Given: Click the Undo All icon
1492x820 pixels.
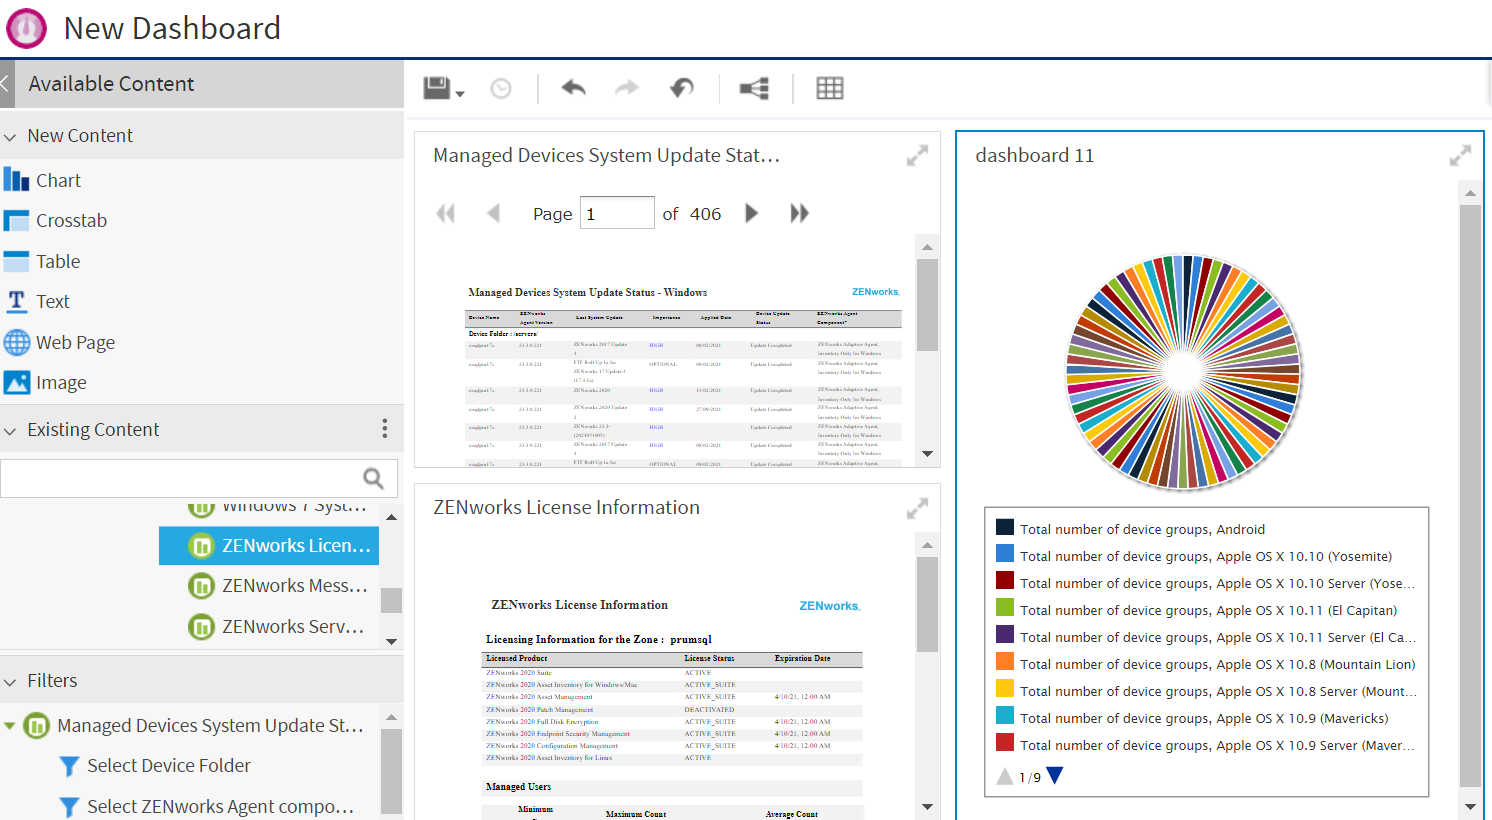Looking at the screenshot, I should click(x=681, y=89).
